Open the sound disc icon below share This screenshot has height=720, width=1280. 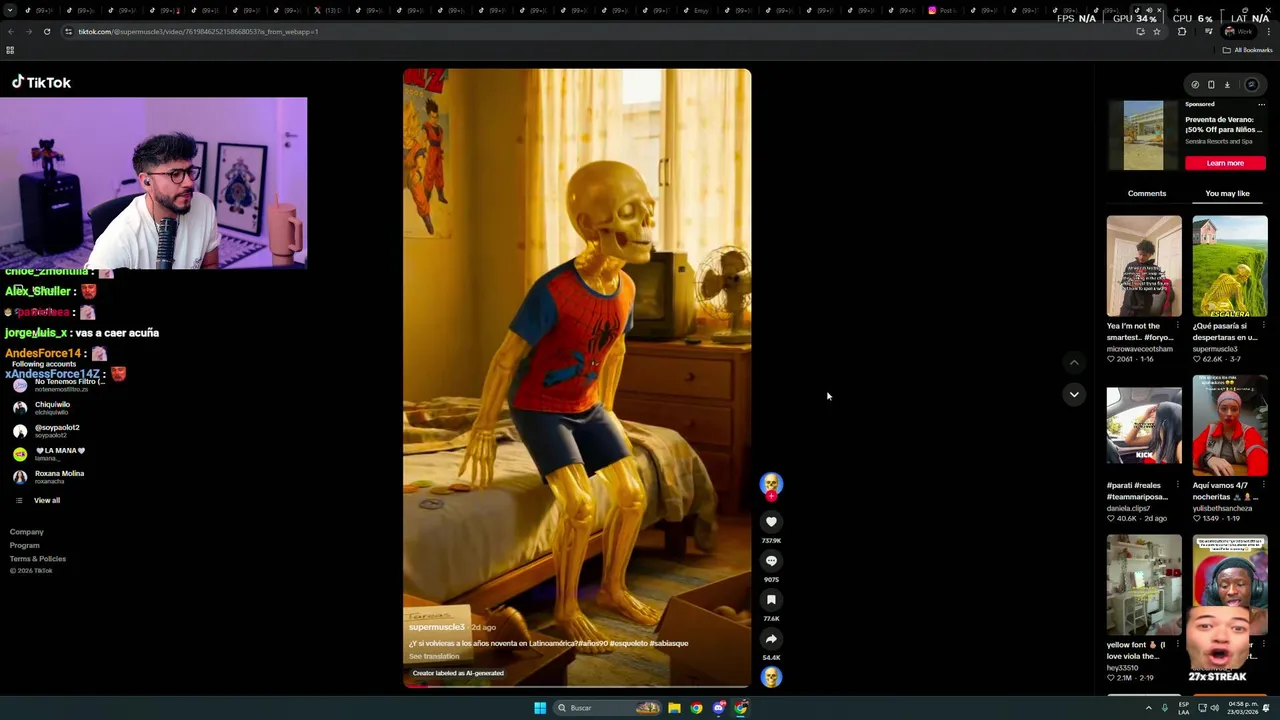(771, 677)
